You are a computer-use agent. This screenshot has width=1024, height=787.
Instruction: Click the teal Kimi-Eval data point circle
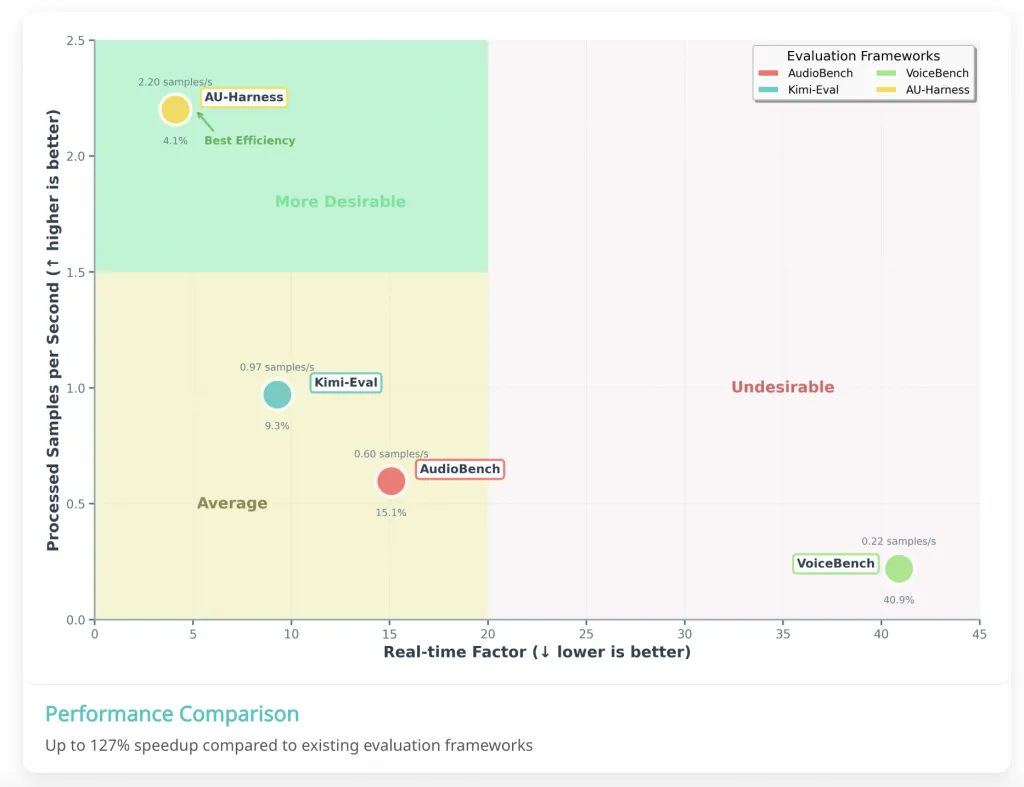[x=277, y=394]
